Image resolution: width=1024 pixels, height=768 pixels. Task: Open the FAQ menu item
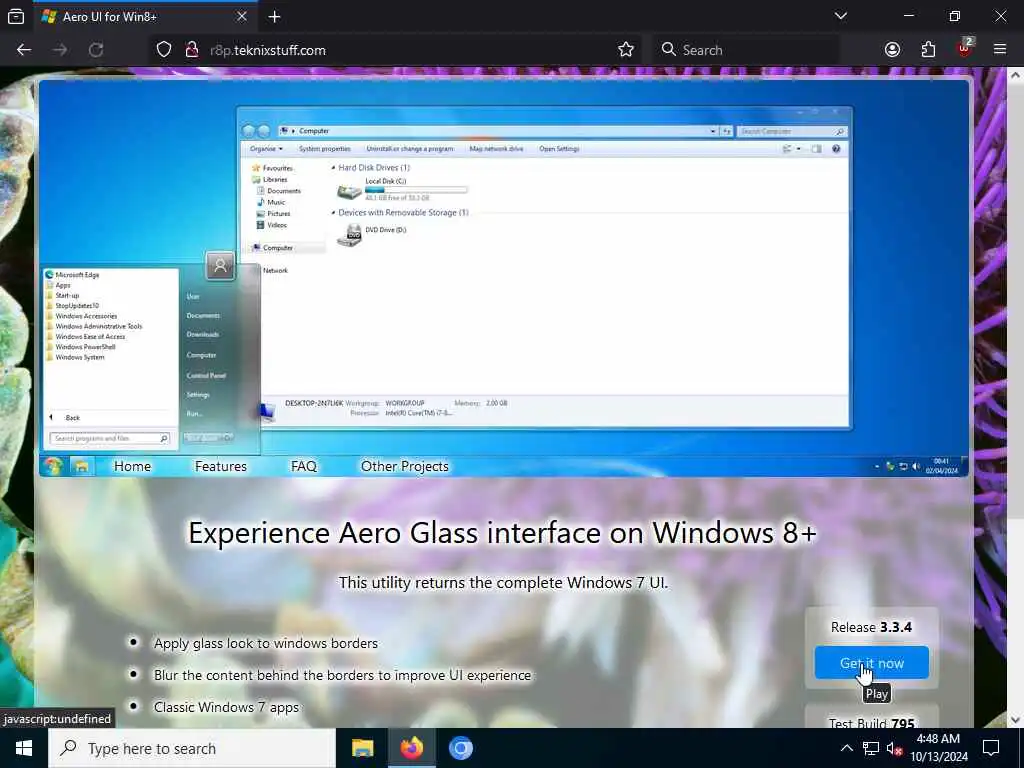click(304, 466)
